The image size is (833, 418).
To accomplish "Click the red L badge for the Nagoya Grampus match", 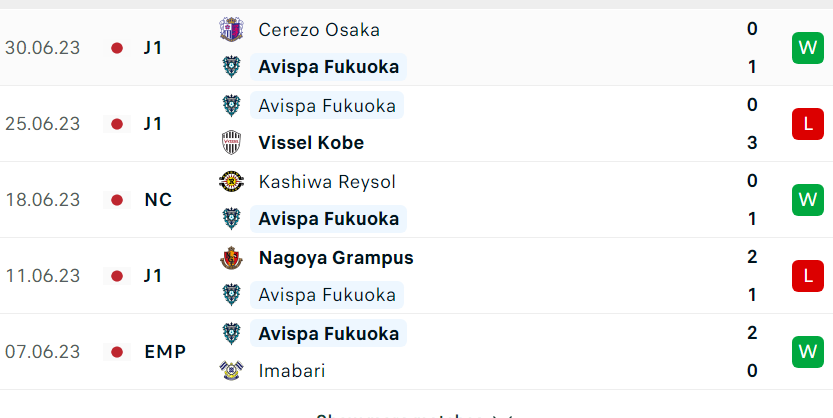I will tap(808, 276).
